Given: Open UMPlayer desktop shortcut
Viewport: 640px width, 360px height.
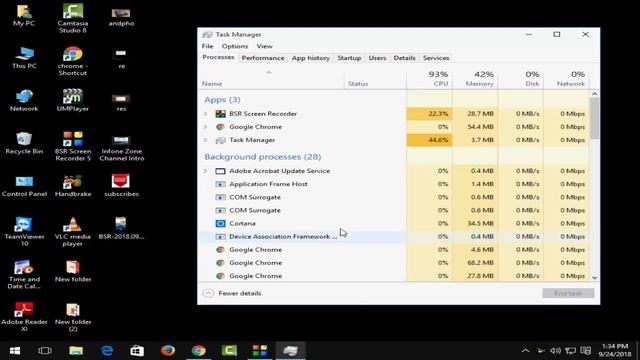Looking at the screenshot, I should click(73, 100).
